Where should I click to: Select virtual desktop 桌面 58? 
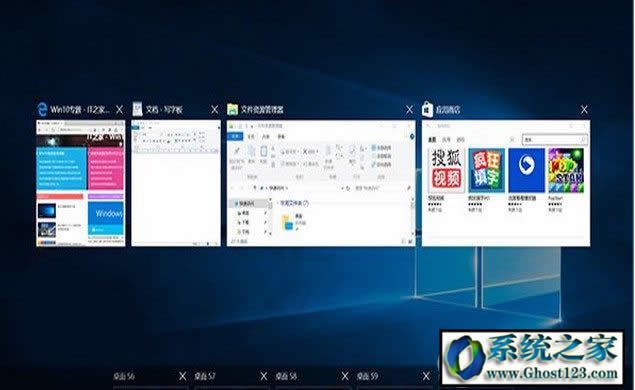pos(286,376)
